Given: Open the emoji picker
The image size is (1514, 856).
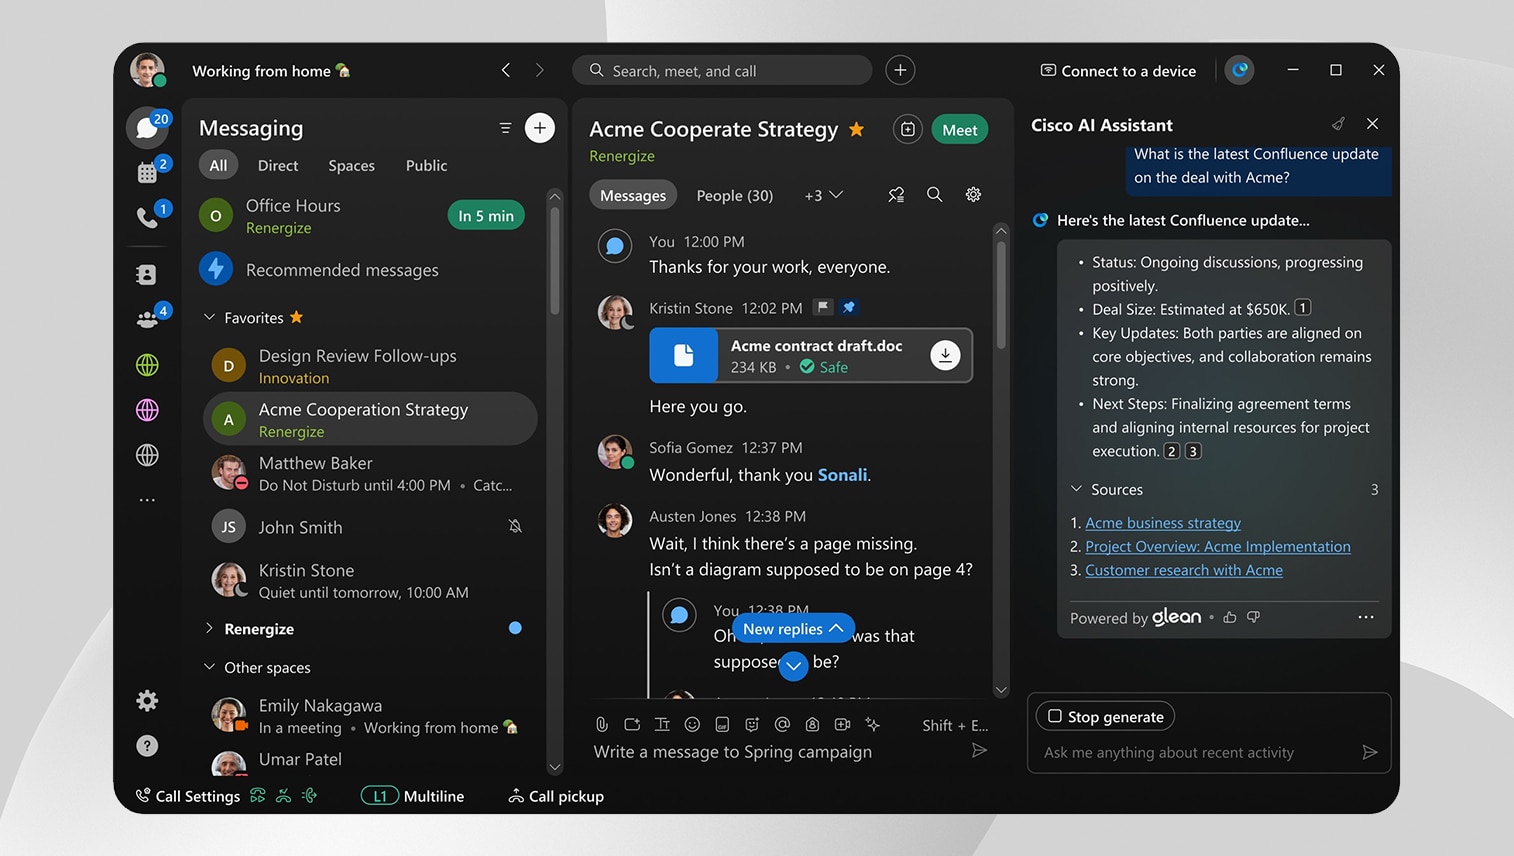Looking at the screenshot, I should (692, 724).
